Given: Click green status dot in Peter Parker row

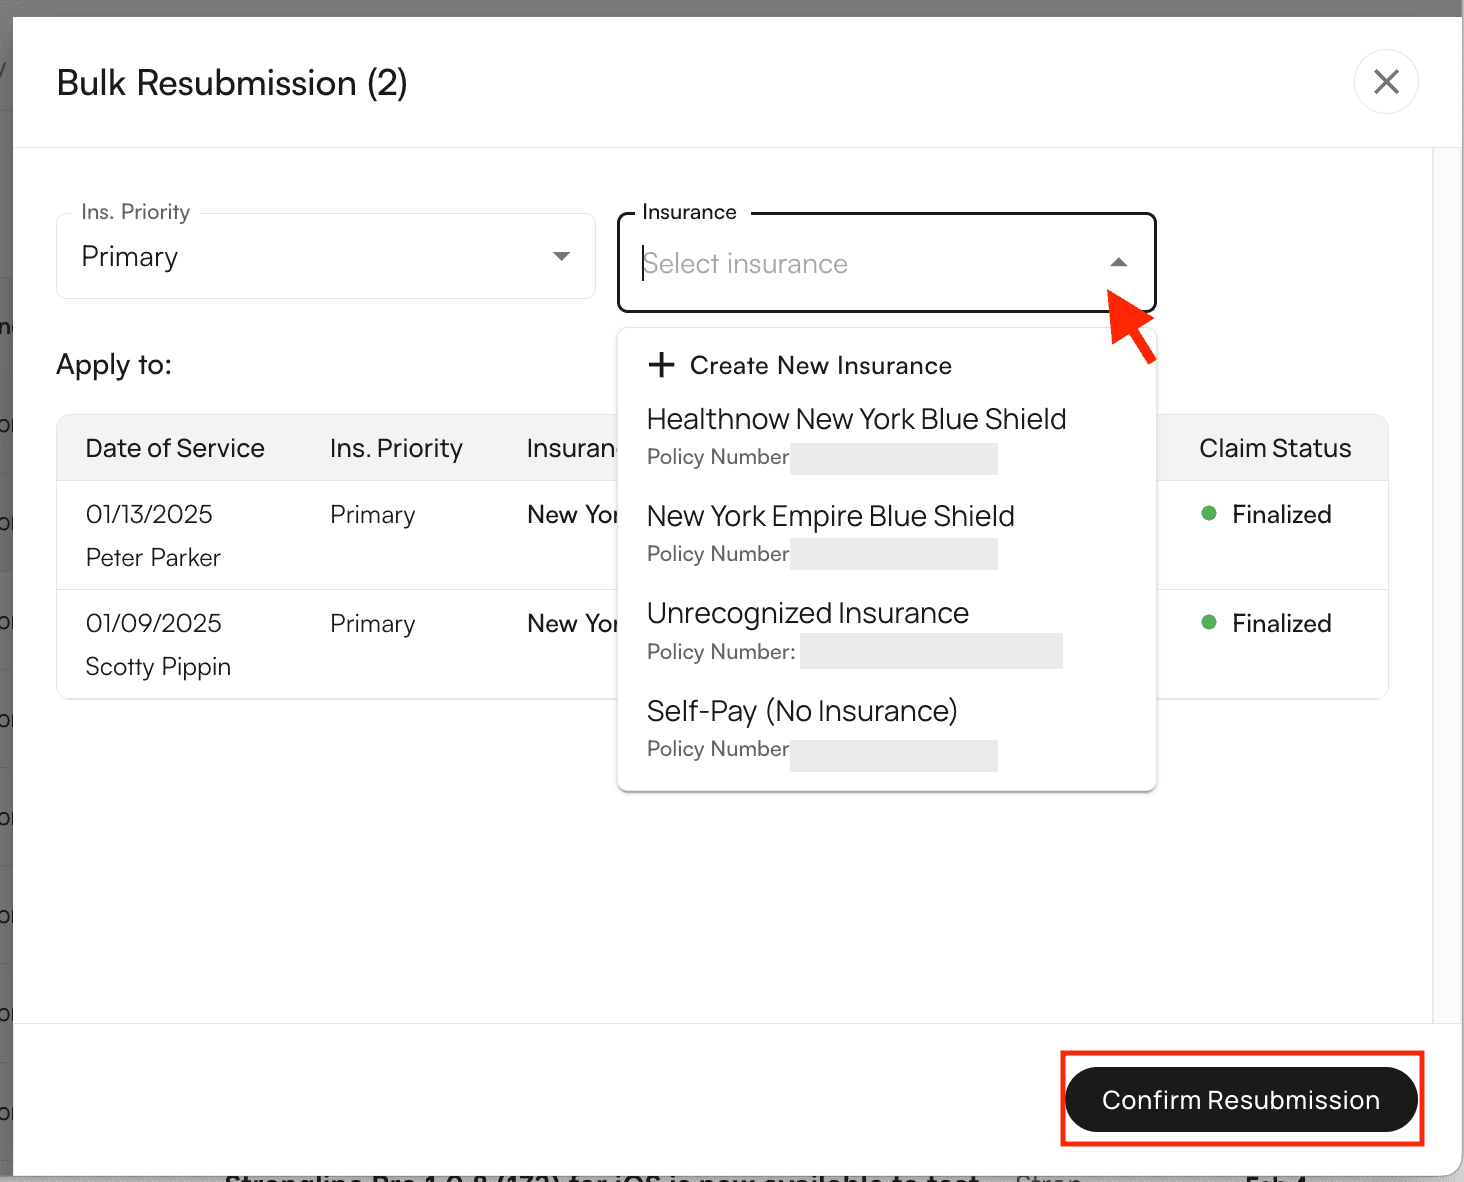Looking at the screenshot, I should (1209, 513).
